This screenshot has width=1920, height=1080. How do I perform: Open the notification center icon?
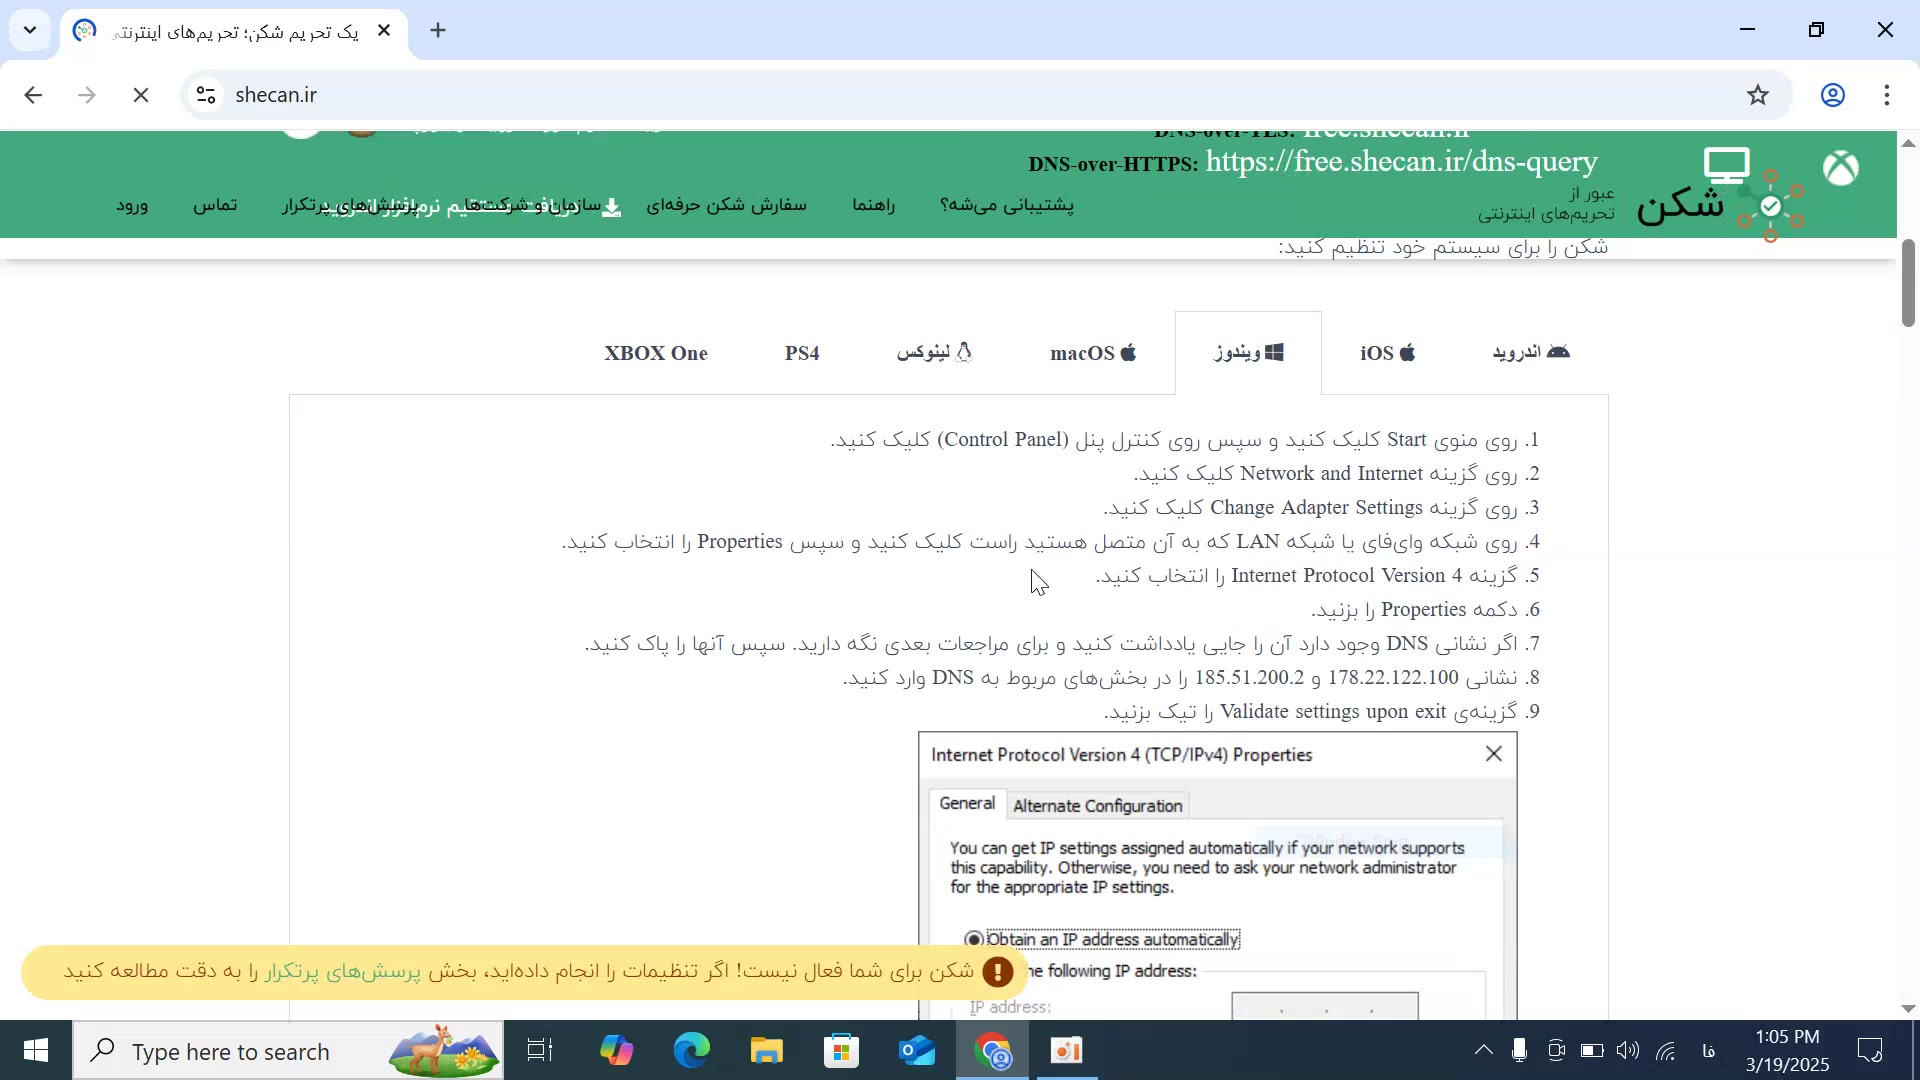coord(1870,1050)
